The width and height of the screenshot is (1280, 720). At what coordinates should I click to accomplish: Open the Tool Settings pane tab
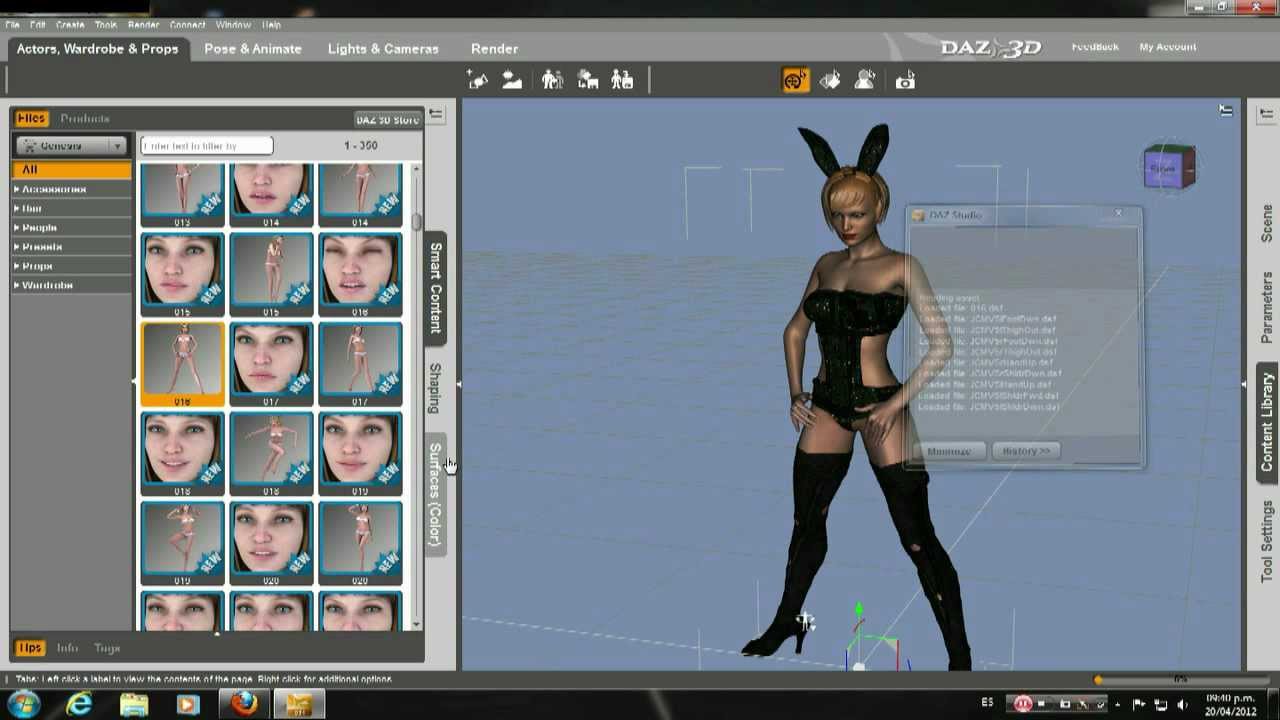(x=1266, y=541)
